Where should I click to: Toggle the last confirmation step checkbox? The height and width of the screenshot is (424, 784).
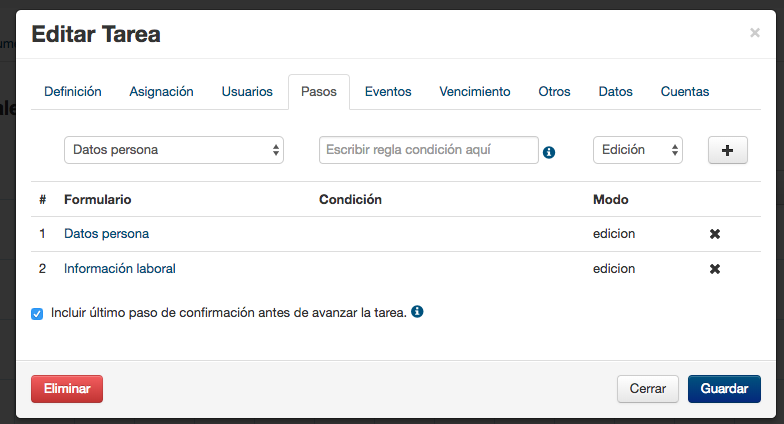tap(37, 314)
